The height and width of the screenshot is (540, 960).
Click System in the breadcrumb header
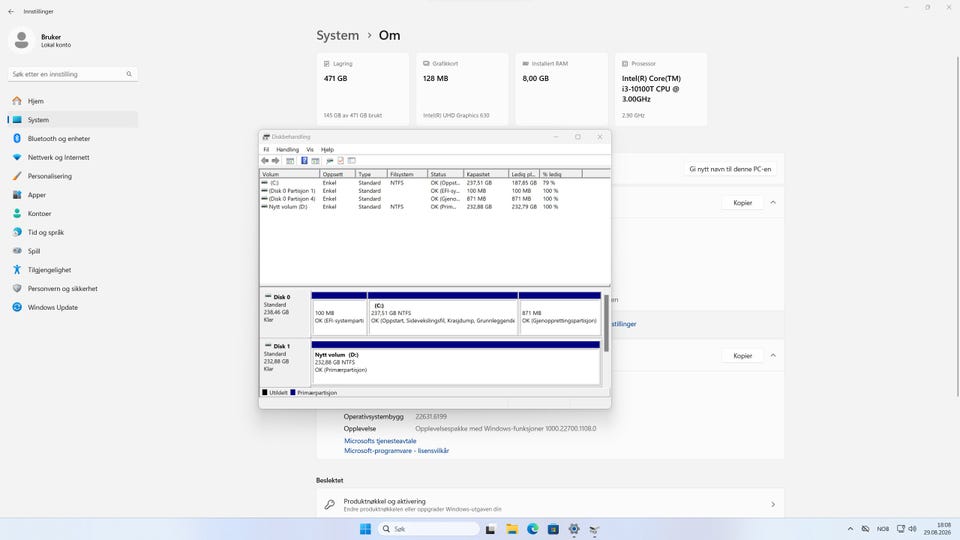pos(337,36)
